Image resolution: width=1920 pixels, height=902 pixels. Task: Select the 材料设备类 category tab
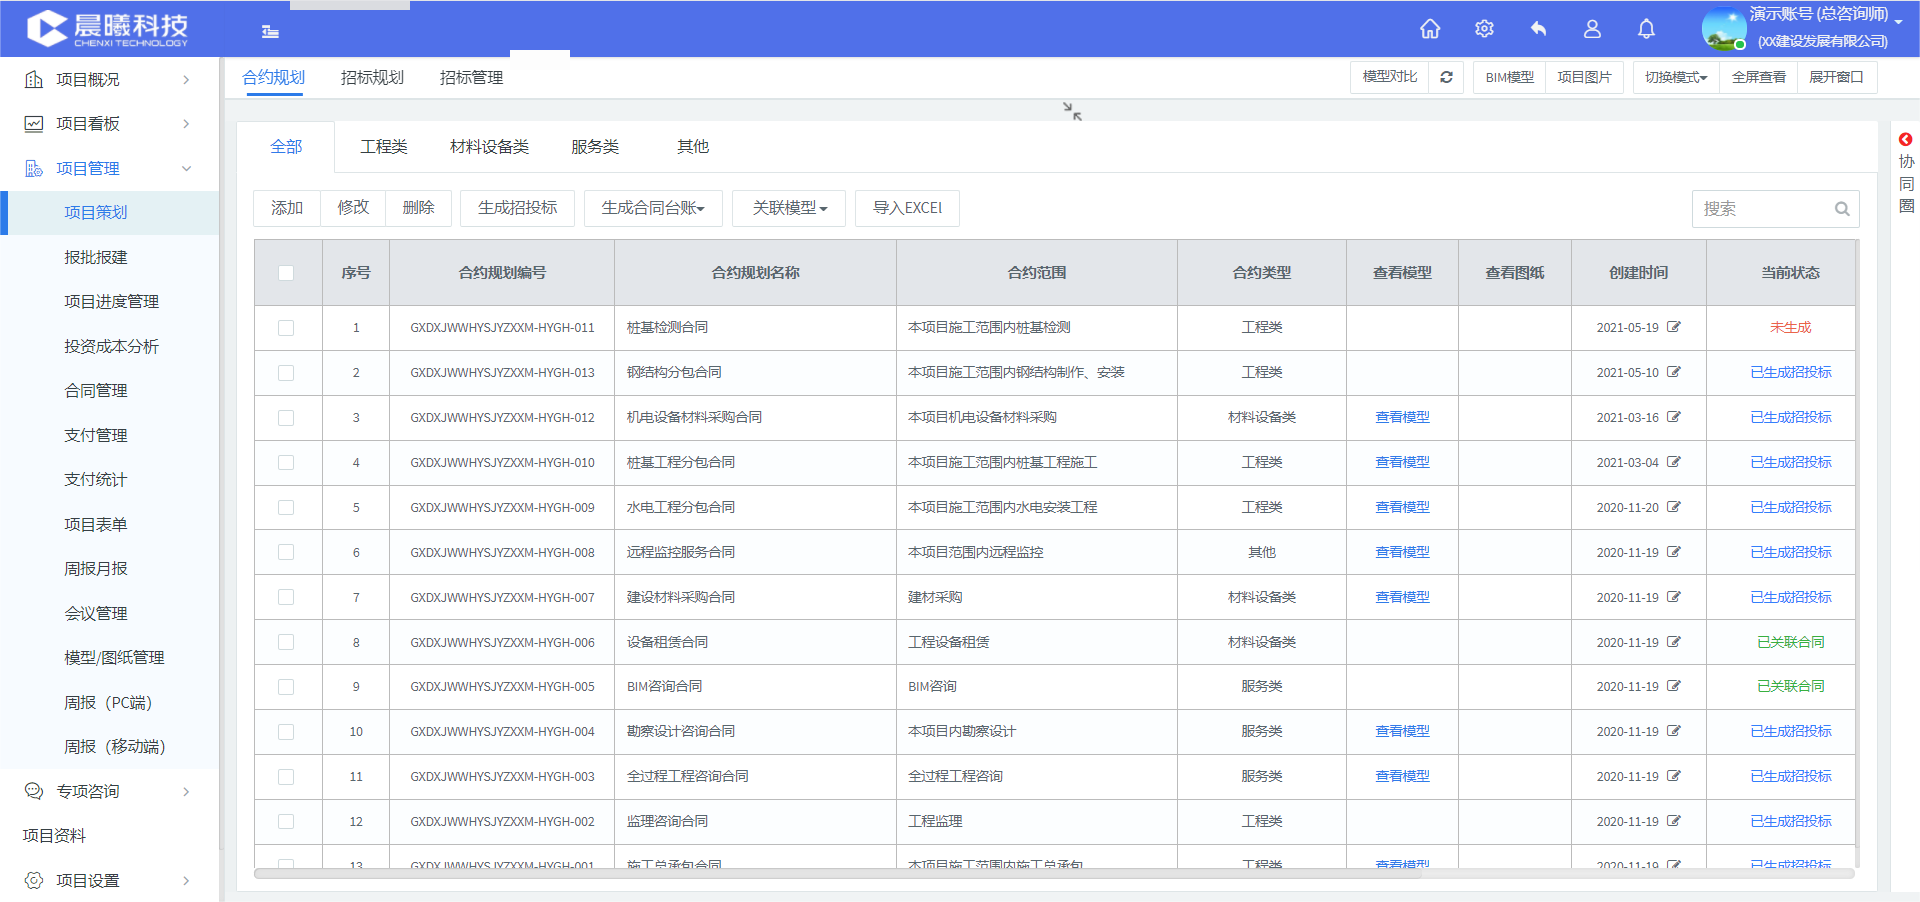pos(489,147)
